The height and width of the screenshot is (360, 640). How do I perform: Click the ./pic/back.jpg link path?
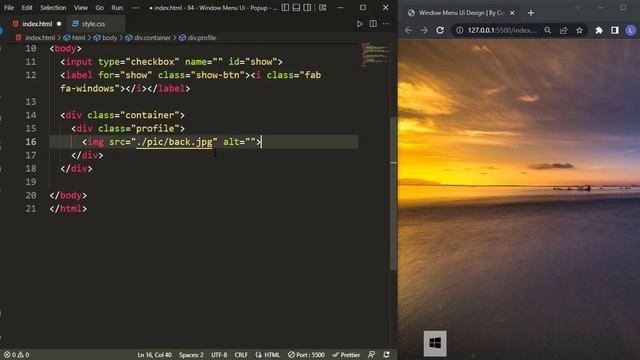[x=174, y=142]
